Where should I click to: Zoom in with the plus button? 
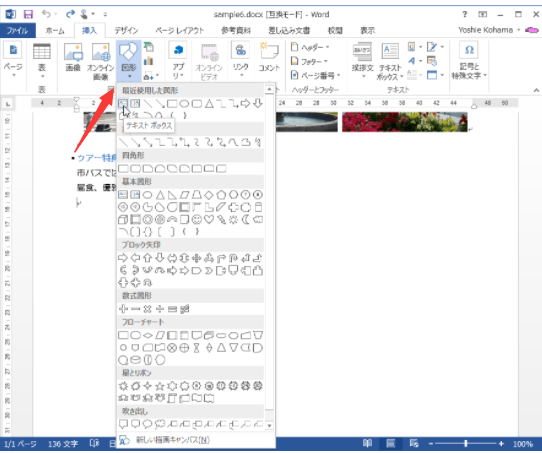[501, 443]
